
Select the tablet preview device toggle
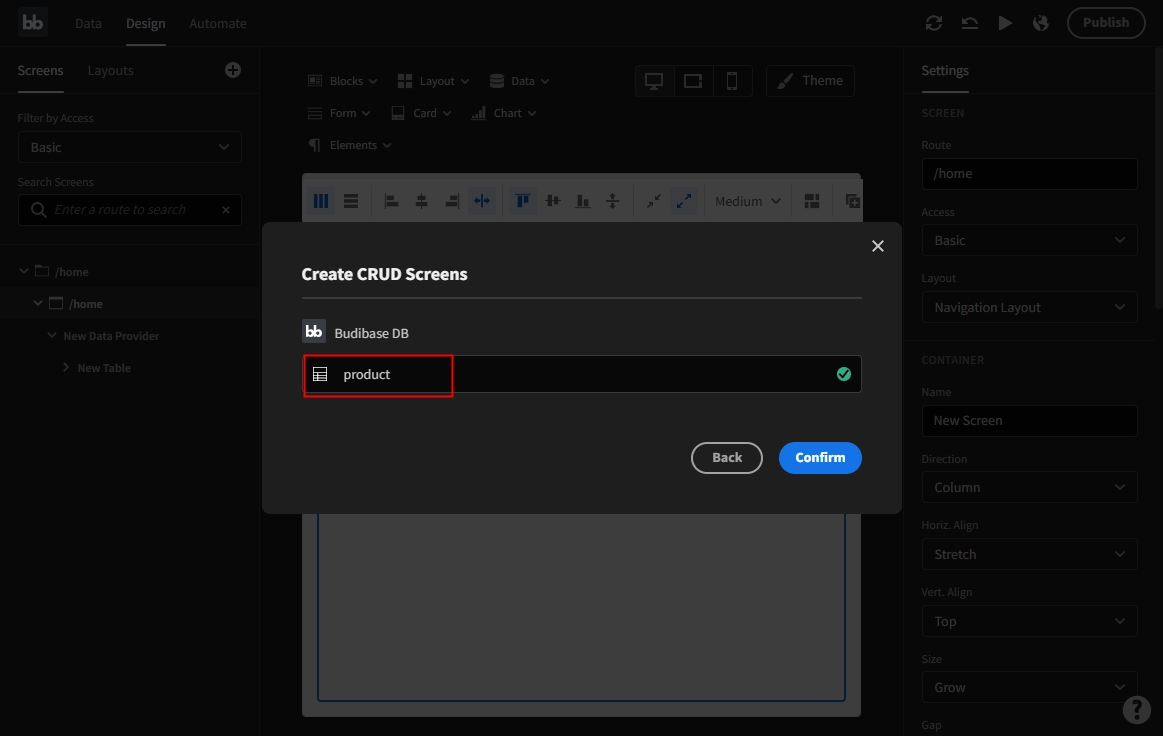(x=693, y=81)
